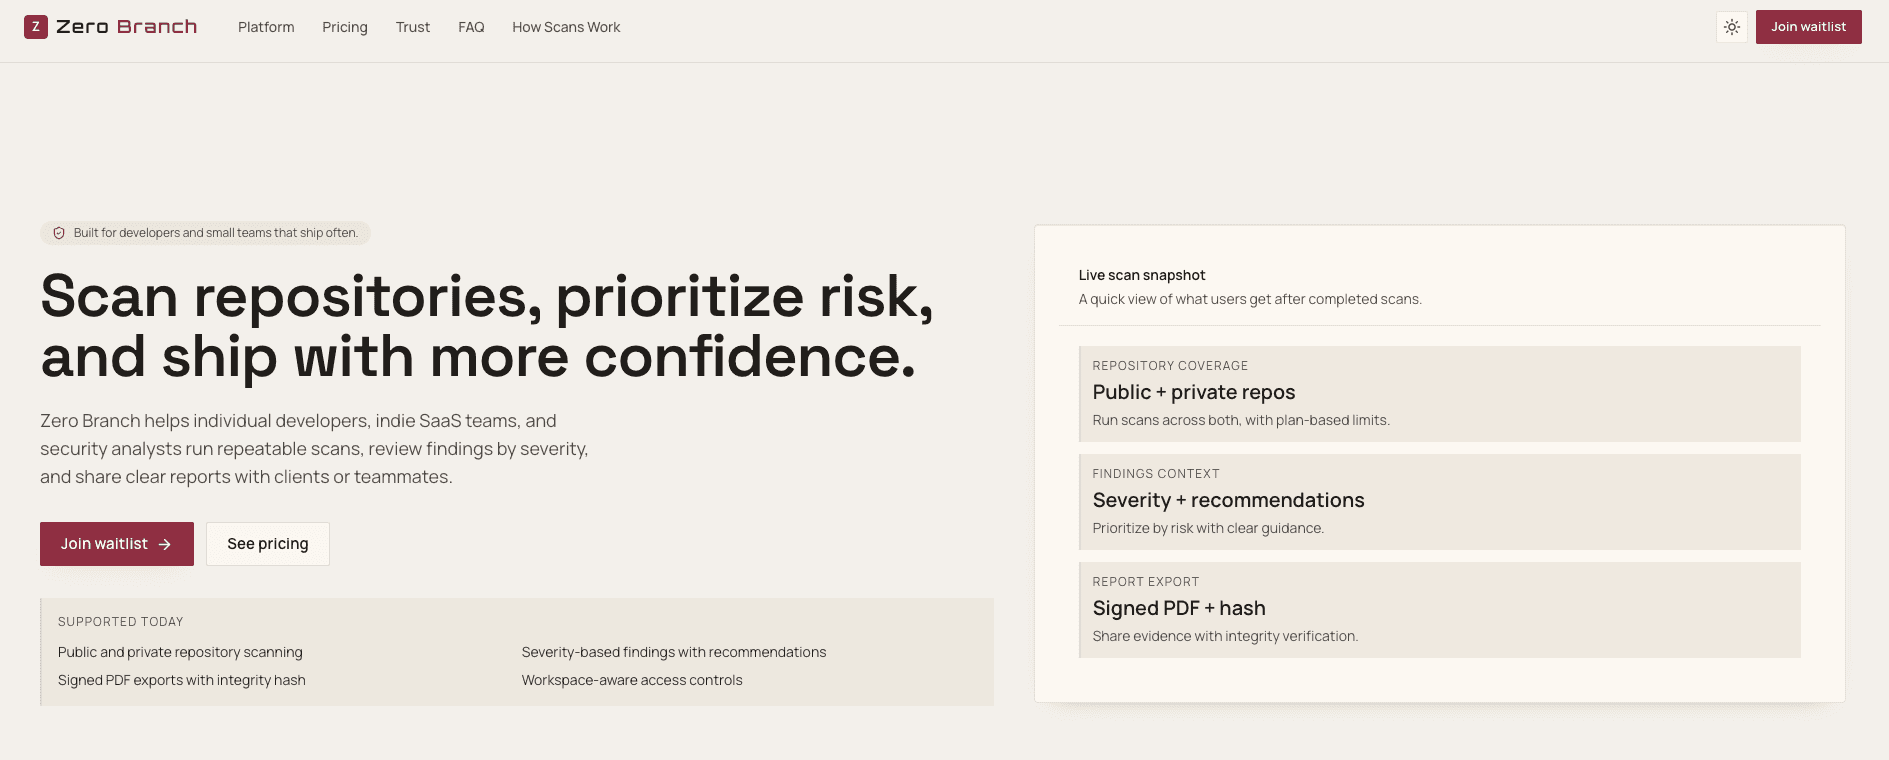
Task: Click the See pricing button
Action: click(x=267, y=544)
